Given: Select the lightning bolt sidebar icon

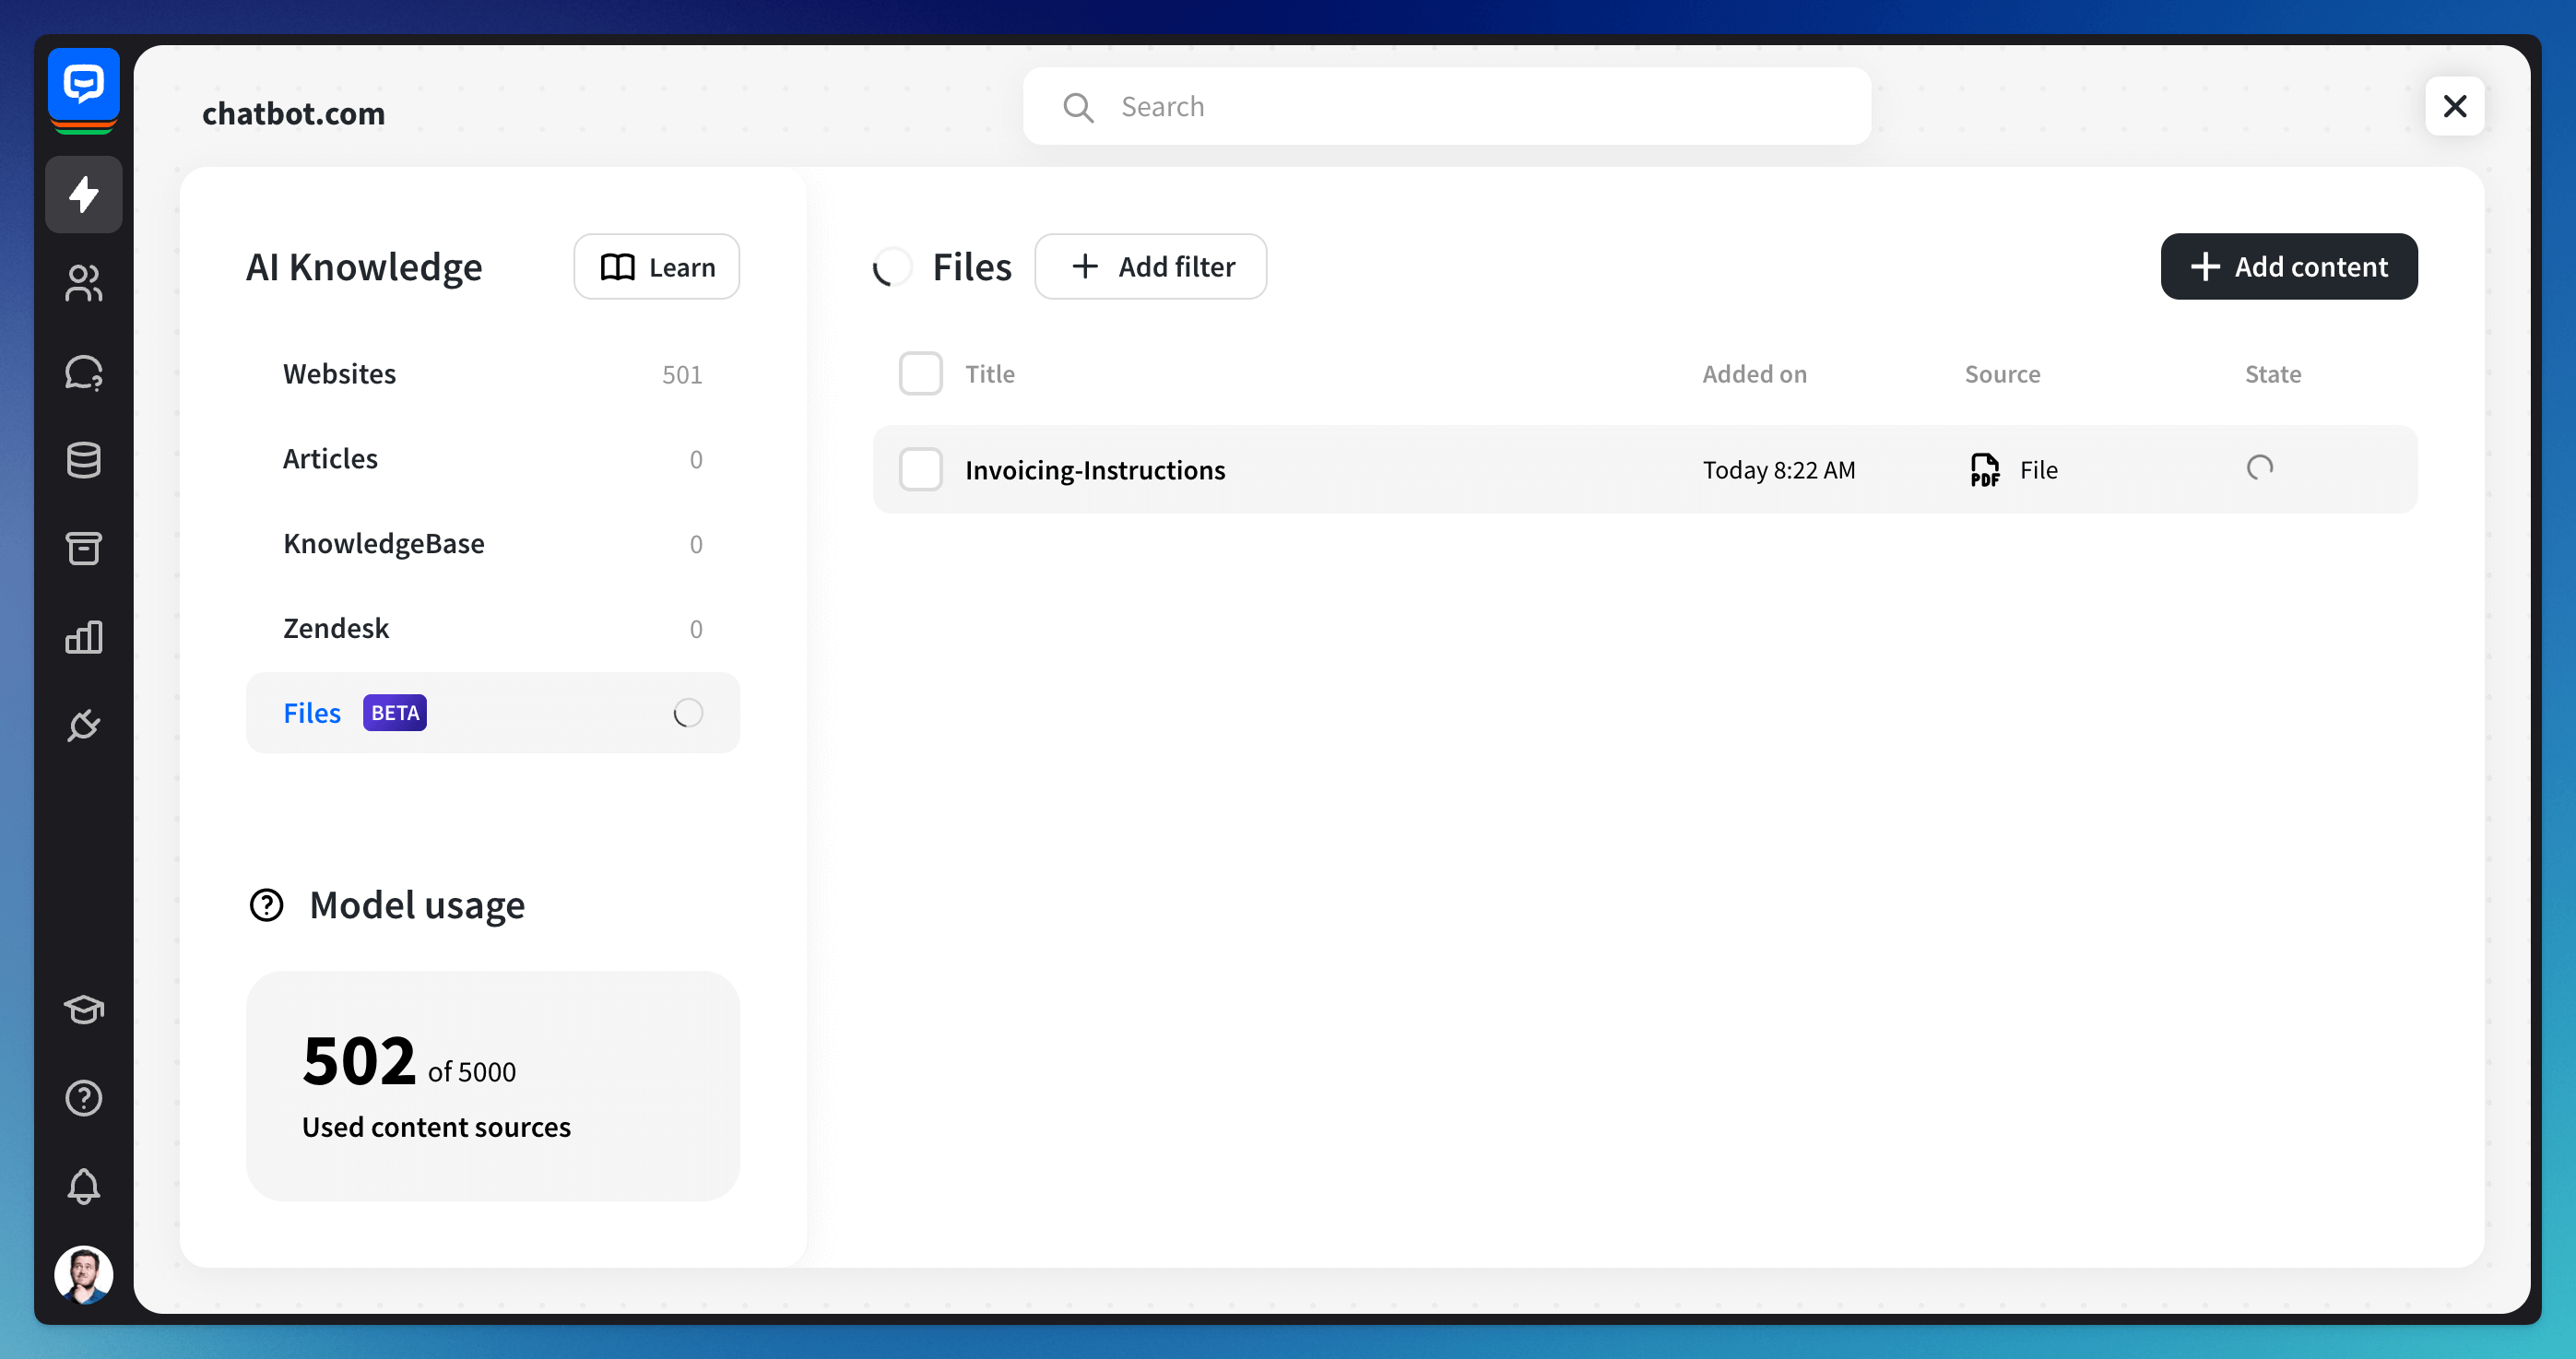Looking at the screenshot, I should coord(84,194).
